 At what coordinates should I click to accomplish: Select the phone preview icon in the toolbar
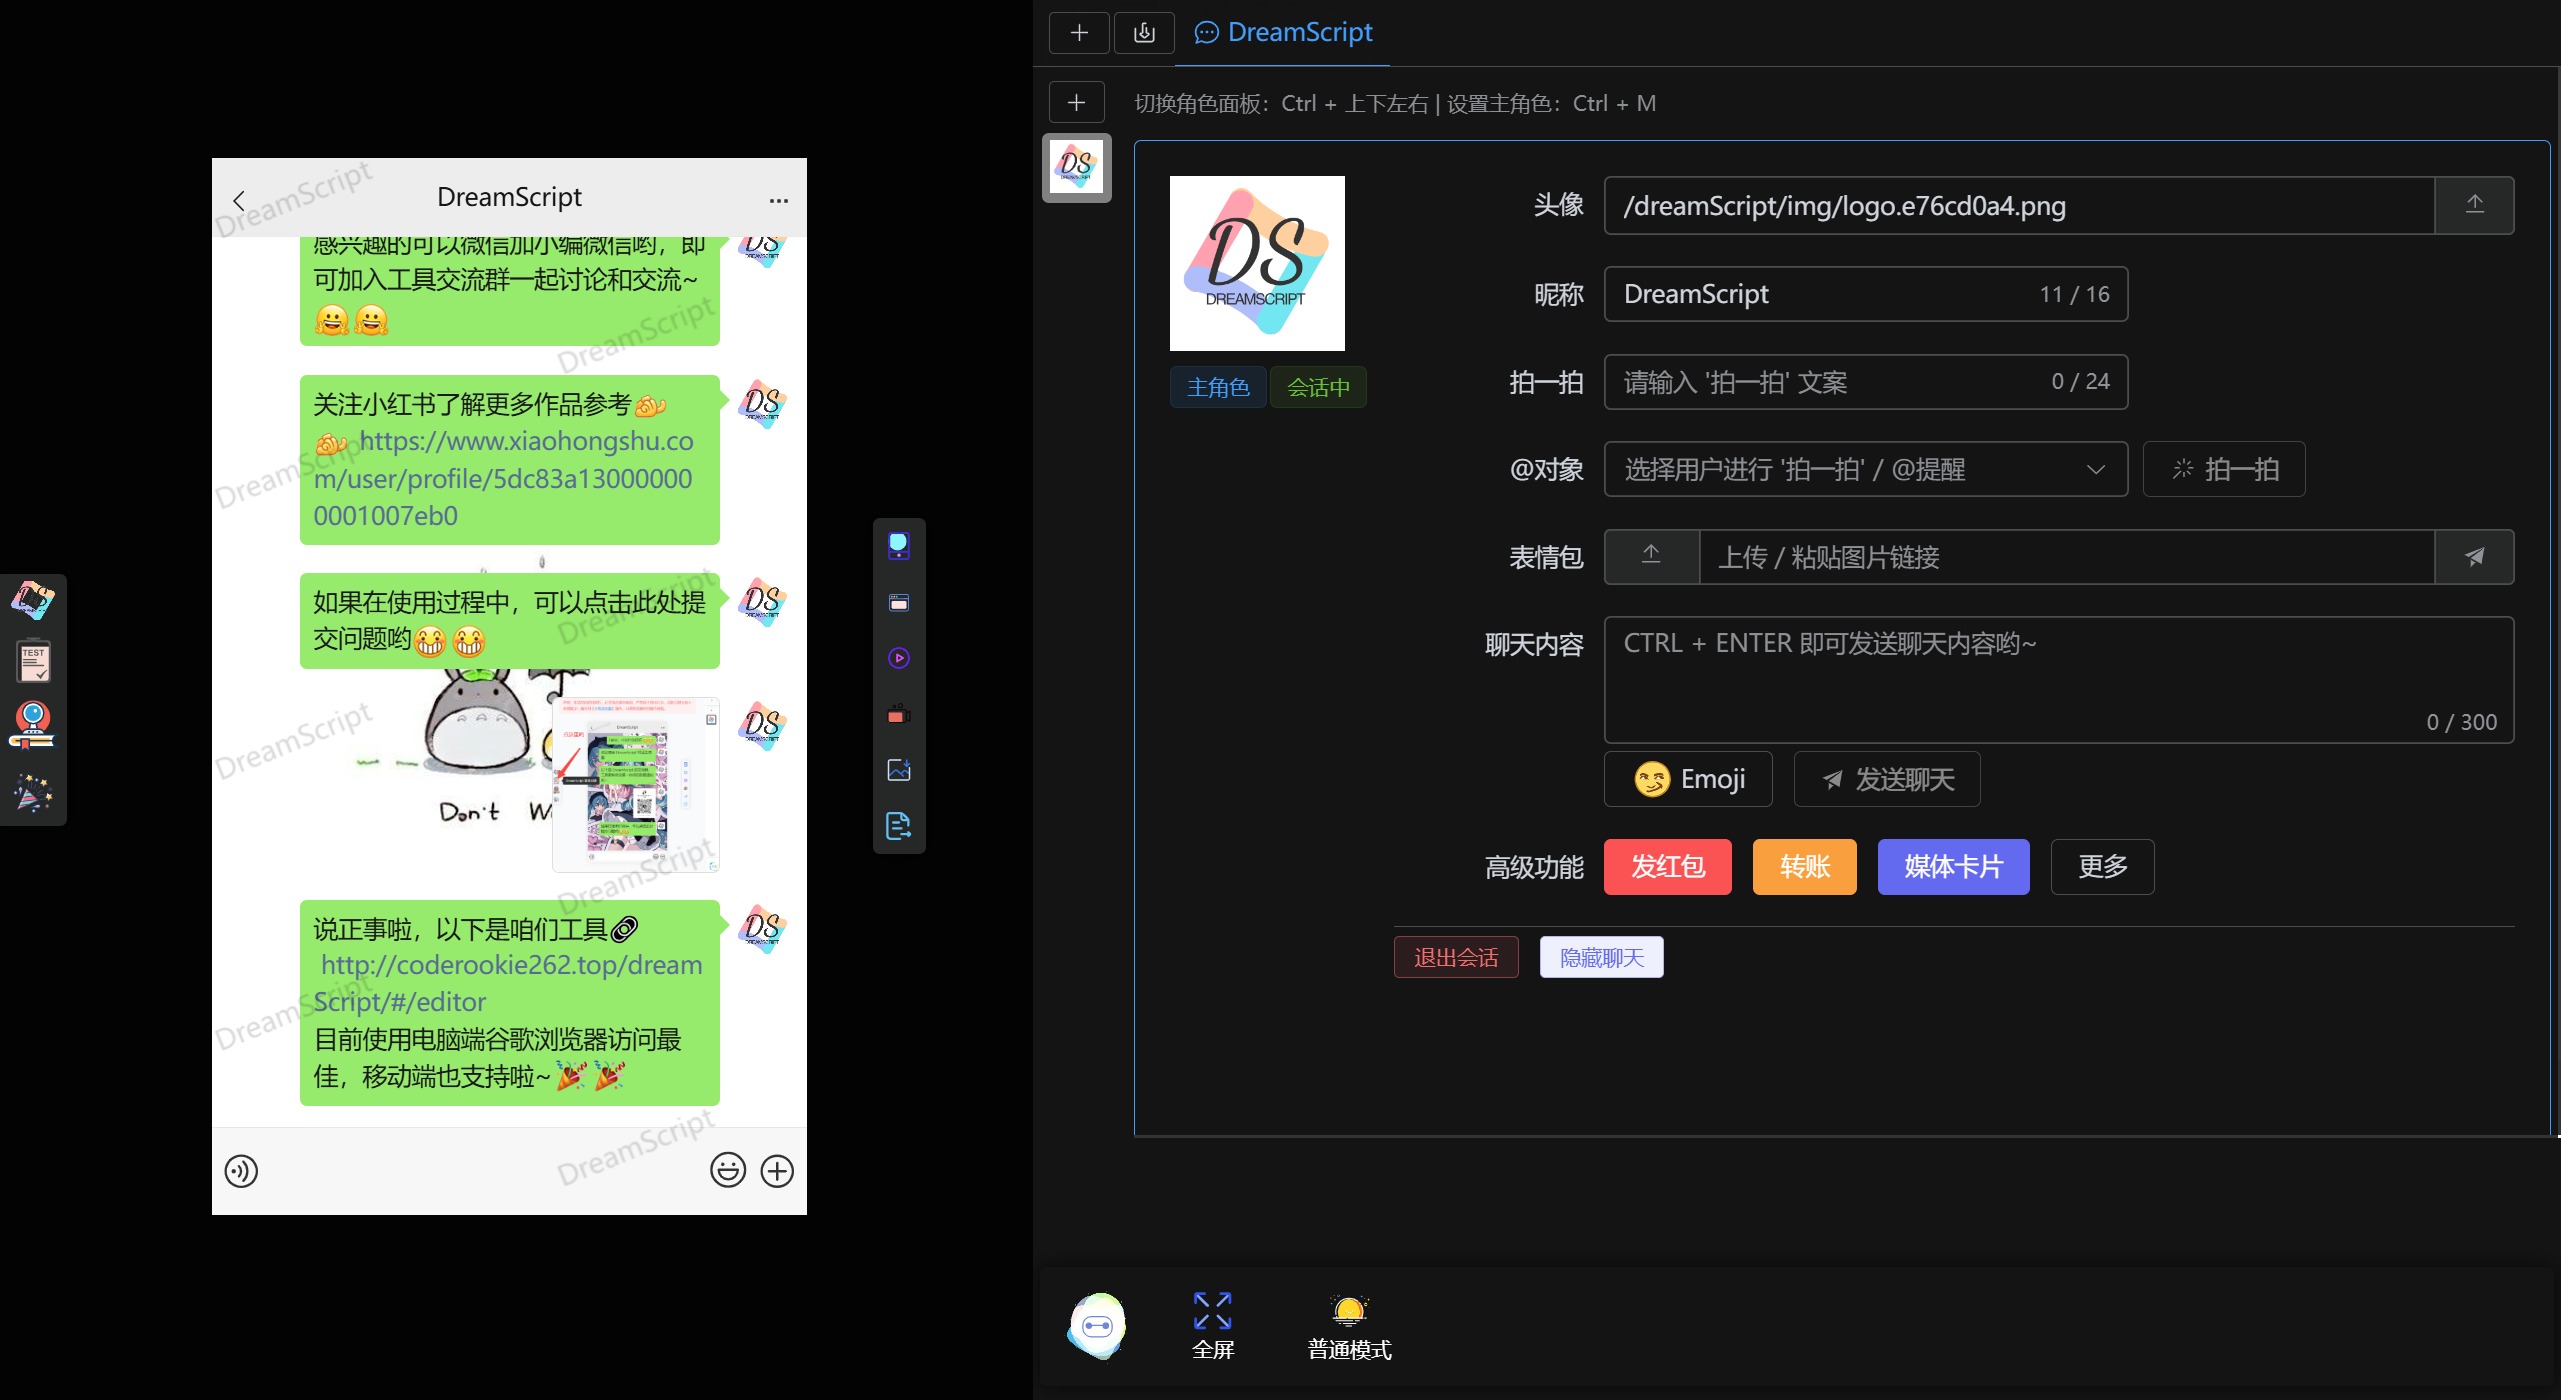(898, 545)
